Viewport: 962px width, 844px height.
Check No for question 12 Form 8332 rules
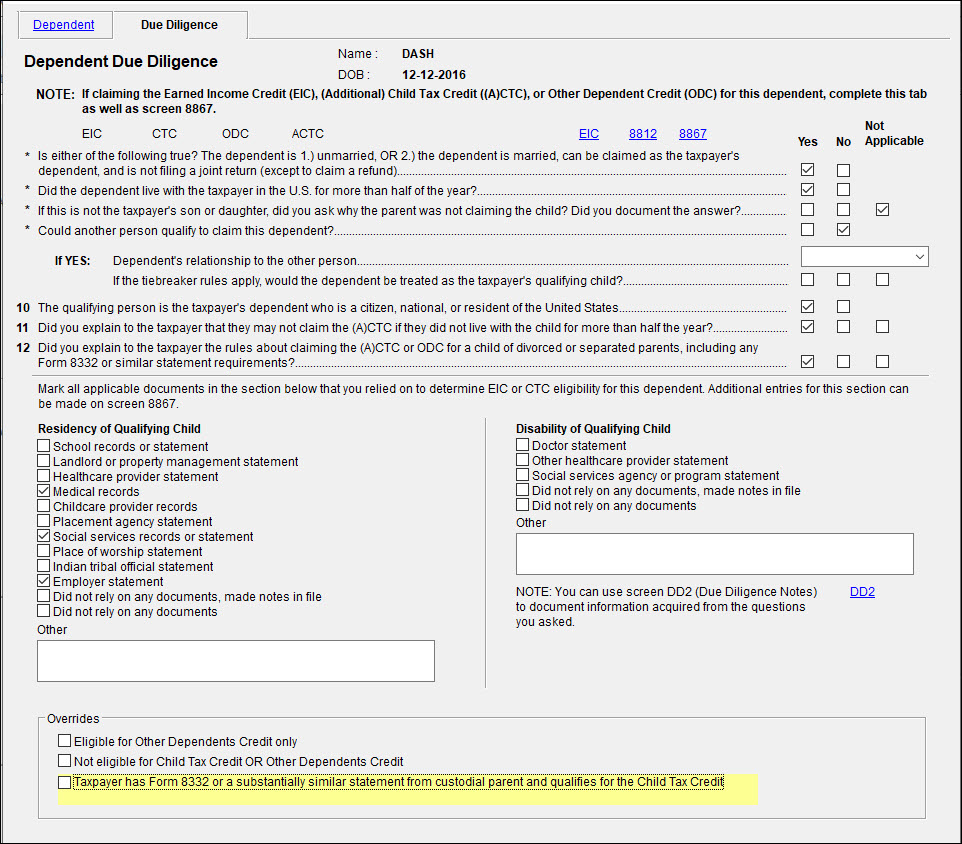click(844, 362)
